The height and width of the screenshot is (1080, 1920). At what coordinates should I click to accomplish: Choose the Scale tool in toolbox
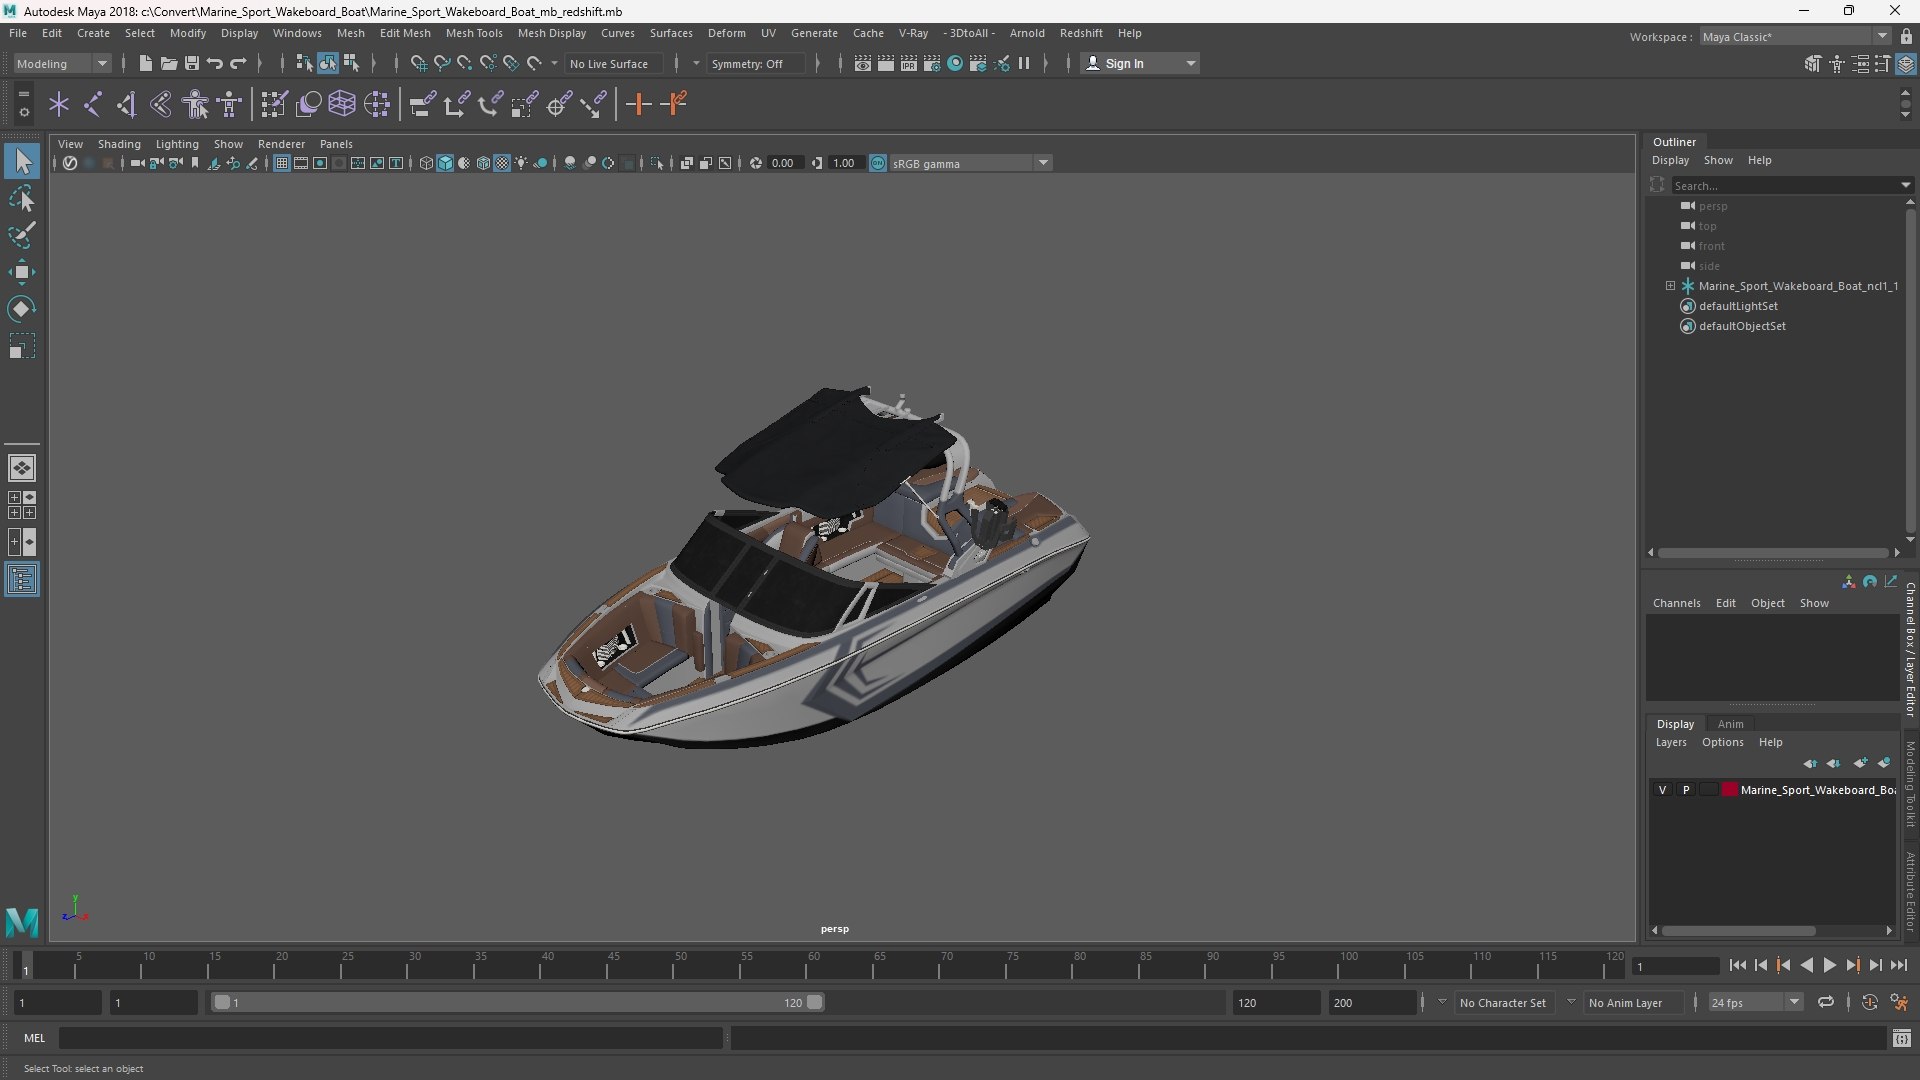pos(22,346)
